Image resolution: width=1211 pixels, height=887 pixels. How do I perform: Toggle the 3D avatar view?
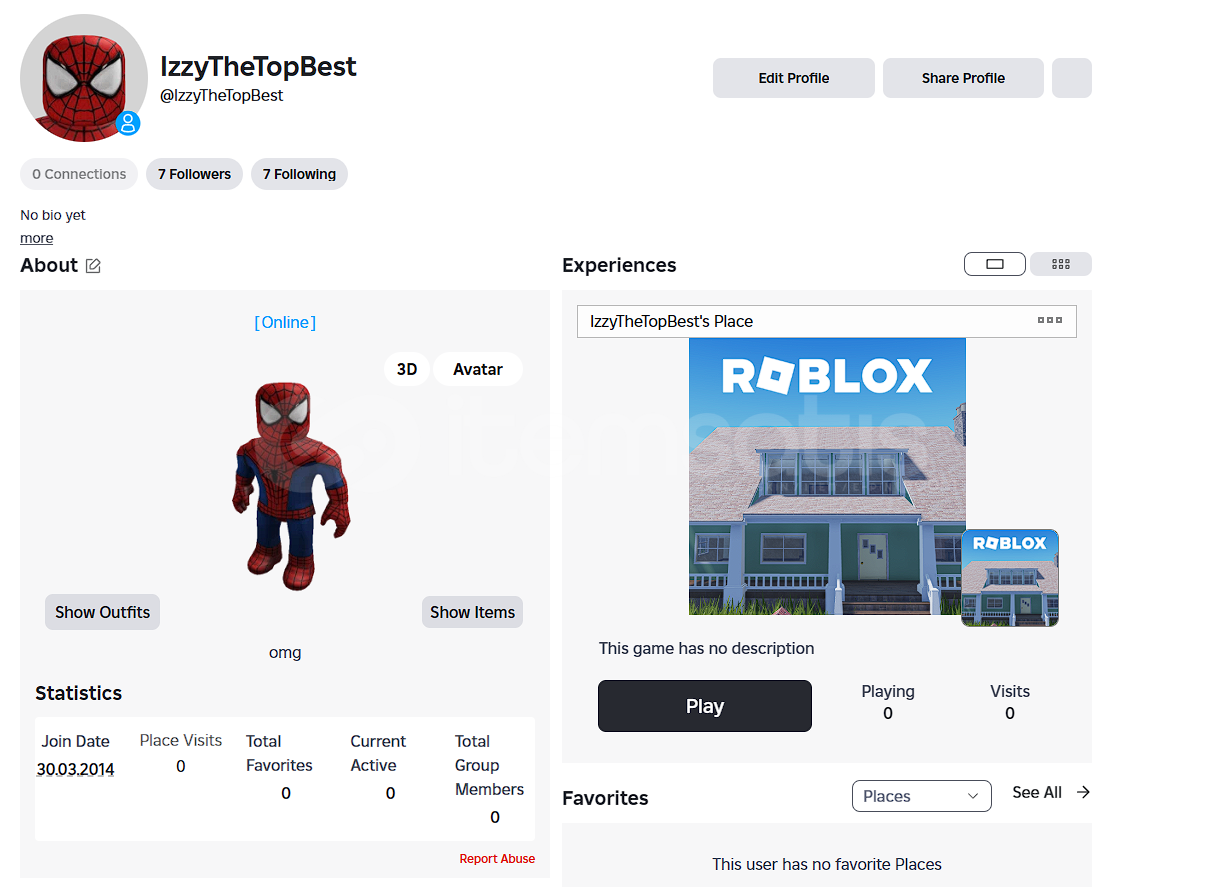(x=407, y=369)
